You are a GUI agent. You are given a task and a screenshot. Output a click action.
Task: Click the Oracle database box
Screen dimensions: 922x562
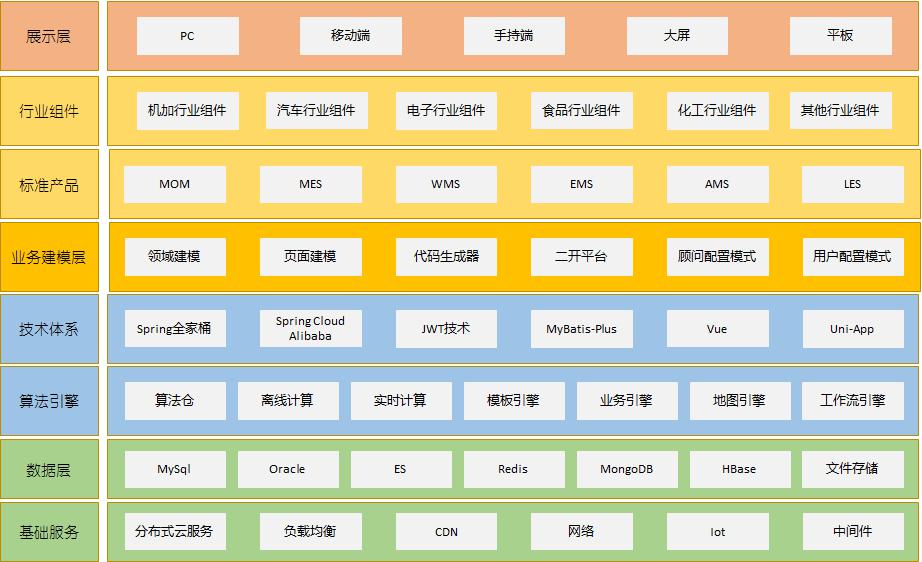click(288, 469)
